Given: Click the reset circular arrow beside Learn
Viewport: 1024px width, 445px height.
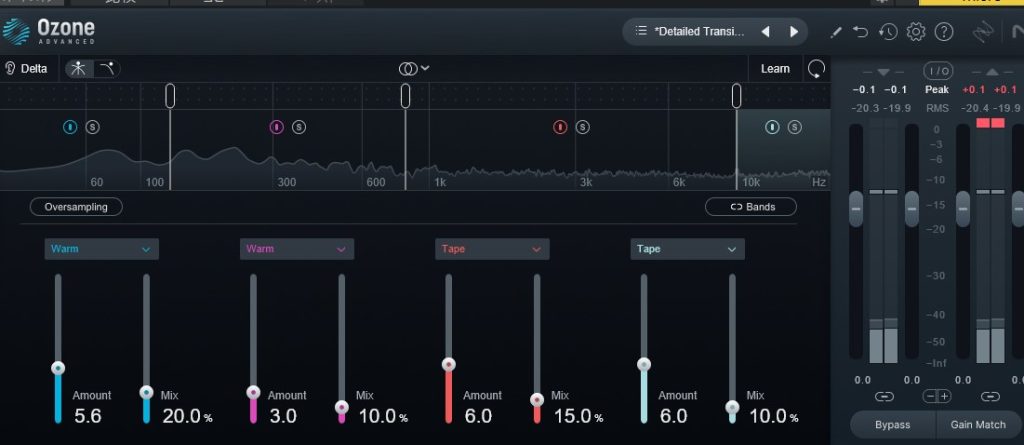Looking at the screenshot, I should click(x=817, y=69).
